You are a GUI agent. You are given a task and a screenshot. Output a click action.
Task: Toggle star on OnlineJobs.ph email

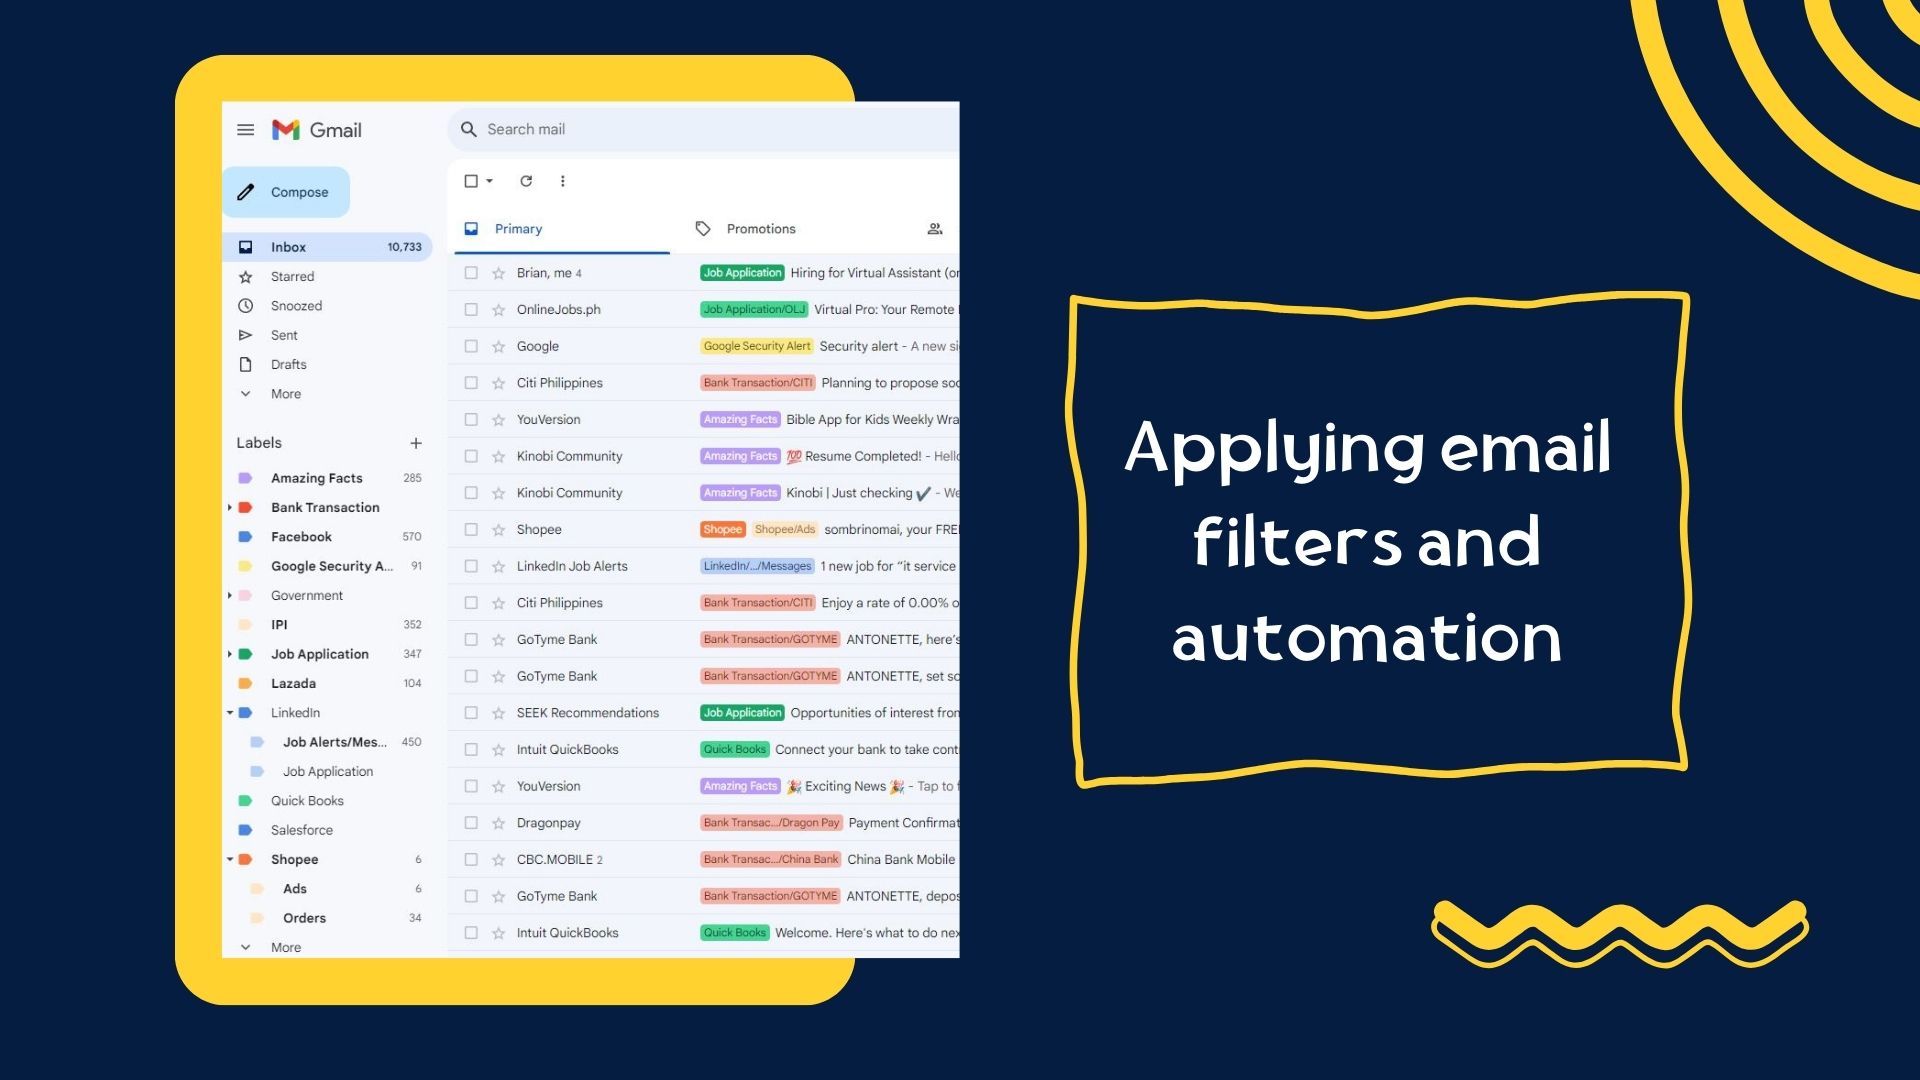tap(498, 309)
